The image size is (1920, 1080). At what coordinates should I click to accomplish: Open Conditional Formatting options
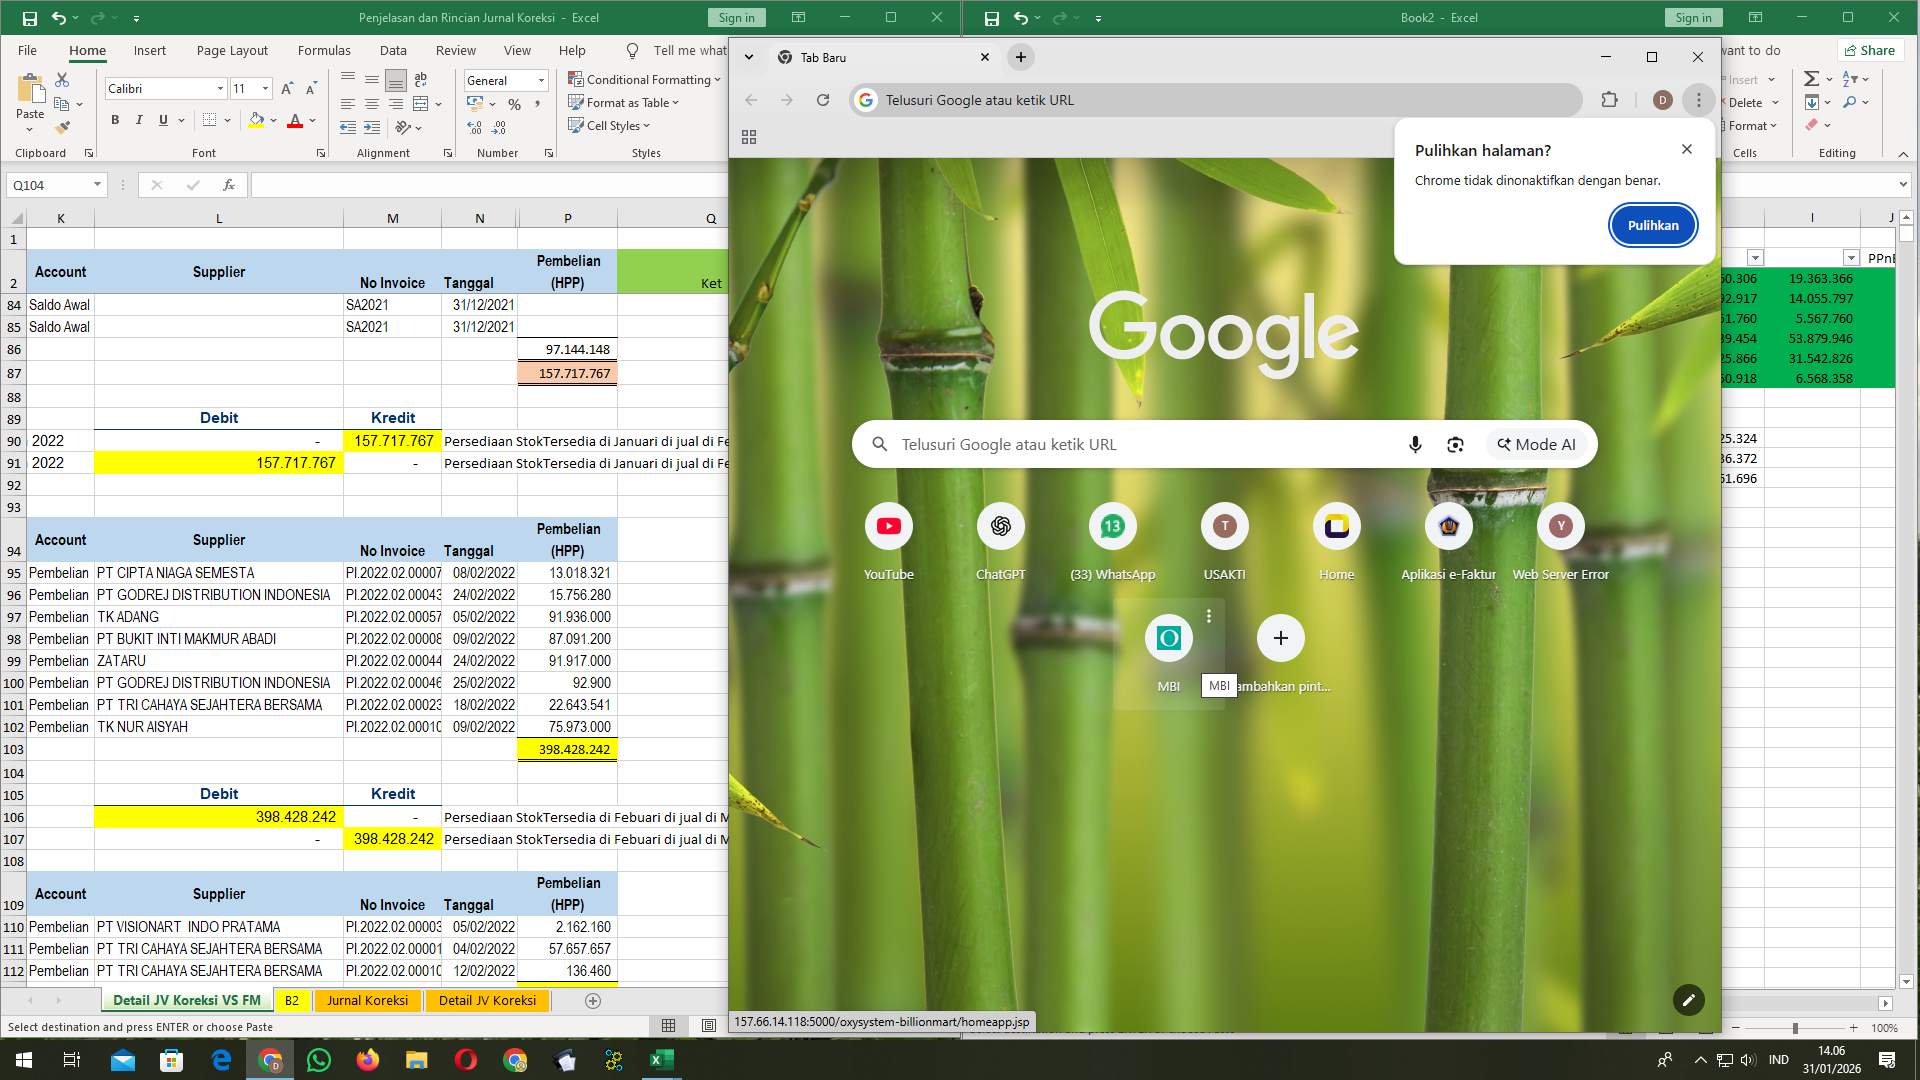[x=645, y=79]
